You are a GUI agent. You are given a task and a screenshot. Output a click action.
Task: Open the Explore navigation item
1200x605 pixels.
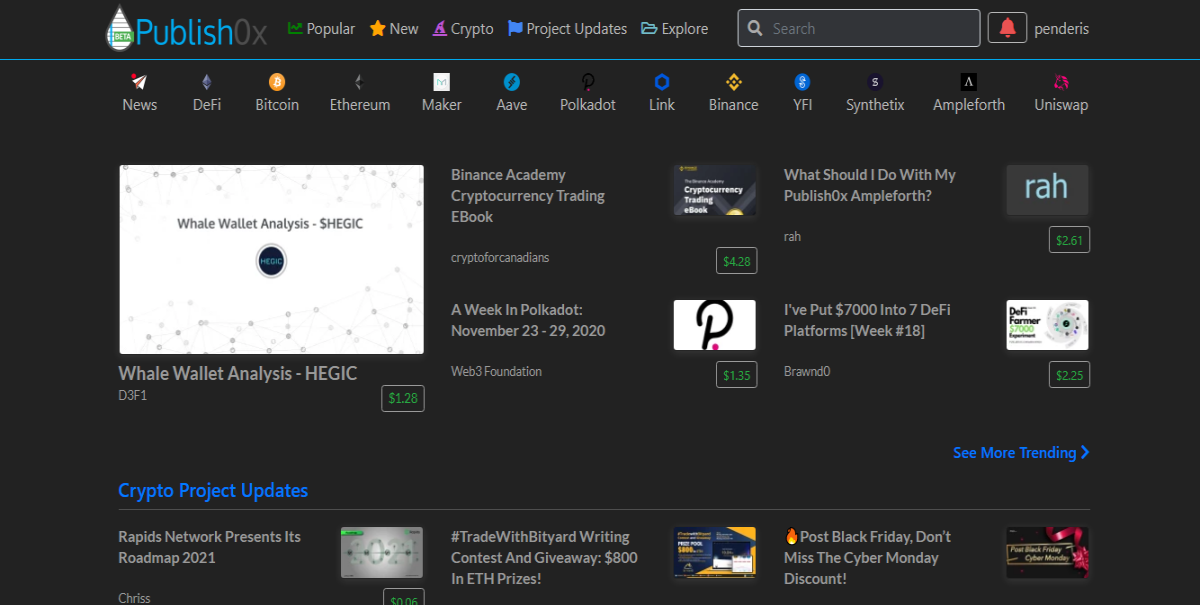675,29
